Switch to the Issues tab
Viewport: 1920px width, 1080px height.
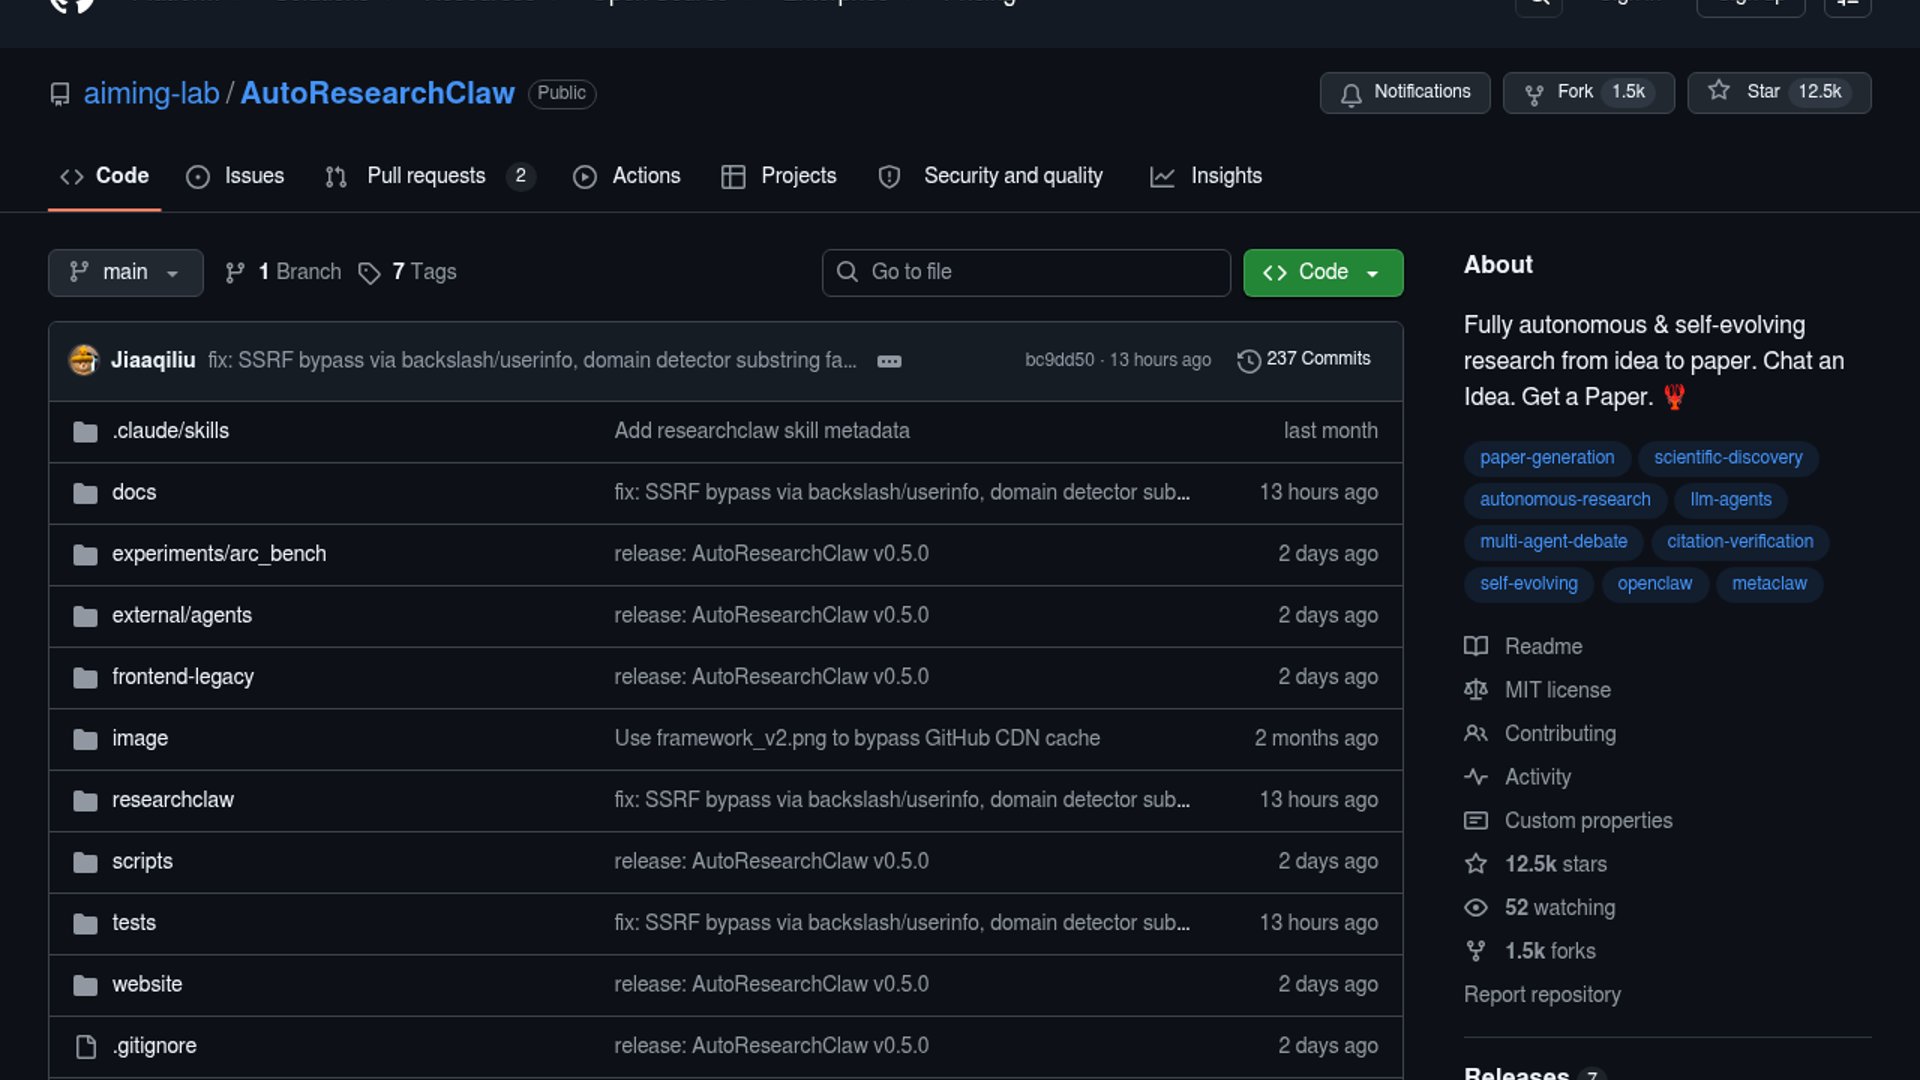click(235, 176)
